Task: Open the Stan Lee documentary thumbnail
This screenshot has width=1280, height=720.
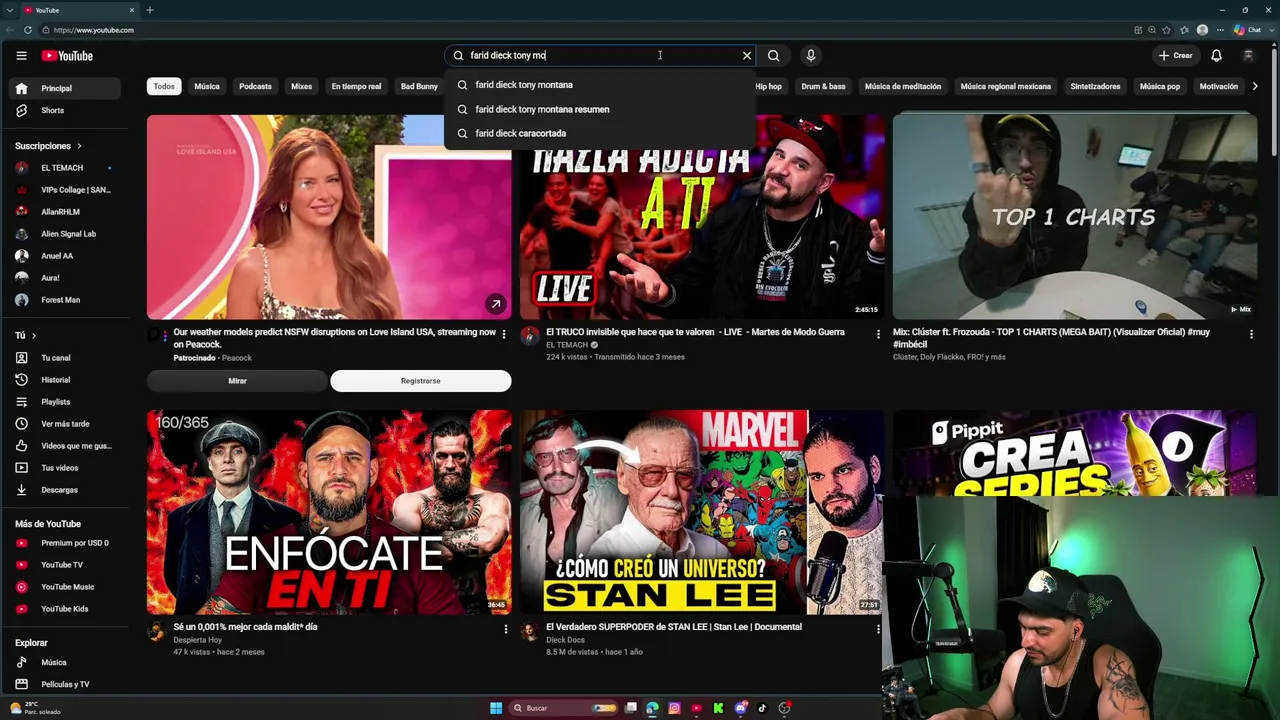Action: (702, 512)
